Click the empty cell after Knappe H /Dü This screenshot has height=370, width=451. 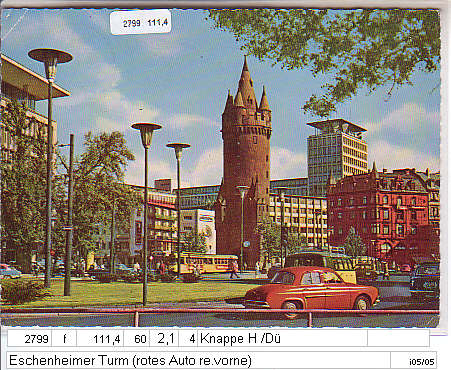398,339
